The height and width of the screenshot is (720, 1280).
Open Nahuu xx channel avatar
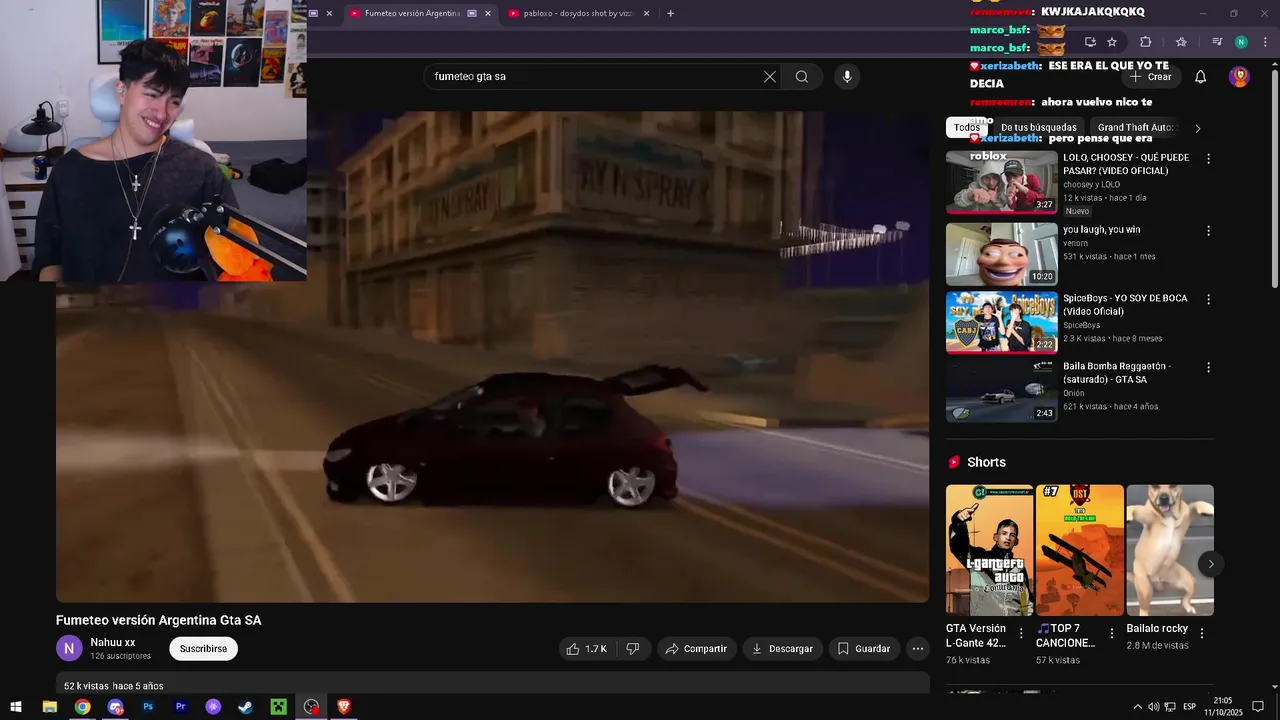coord(69,649)
